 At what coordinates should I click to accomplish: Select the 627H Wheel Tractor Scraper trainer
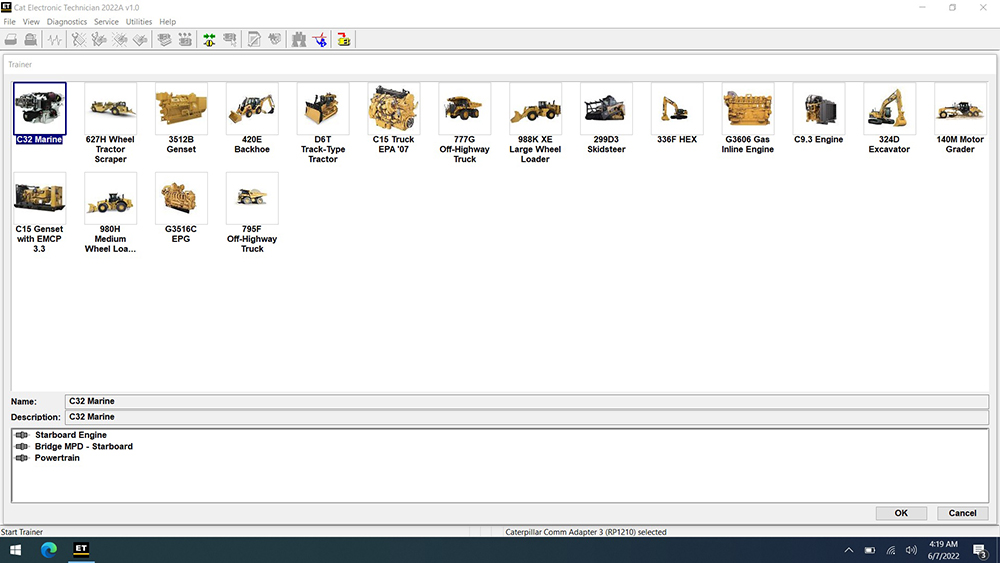[110, 123]
